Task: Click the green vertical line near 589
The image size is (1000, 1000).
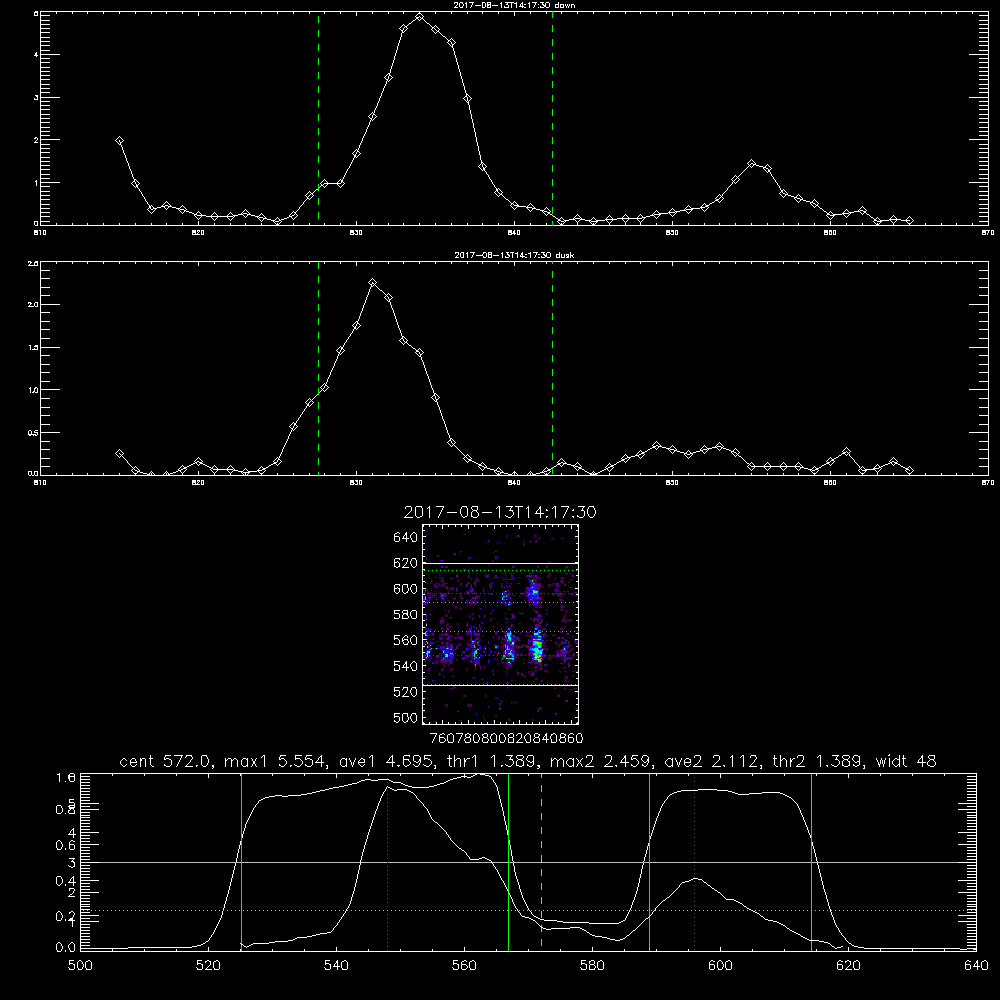Action: (649, 861)
